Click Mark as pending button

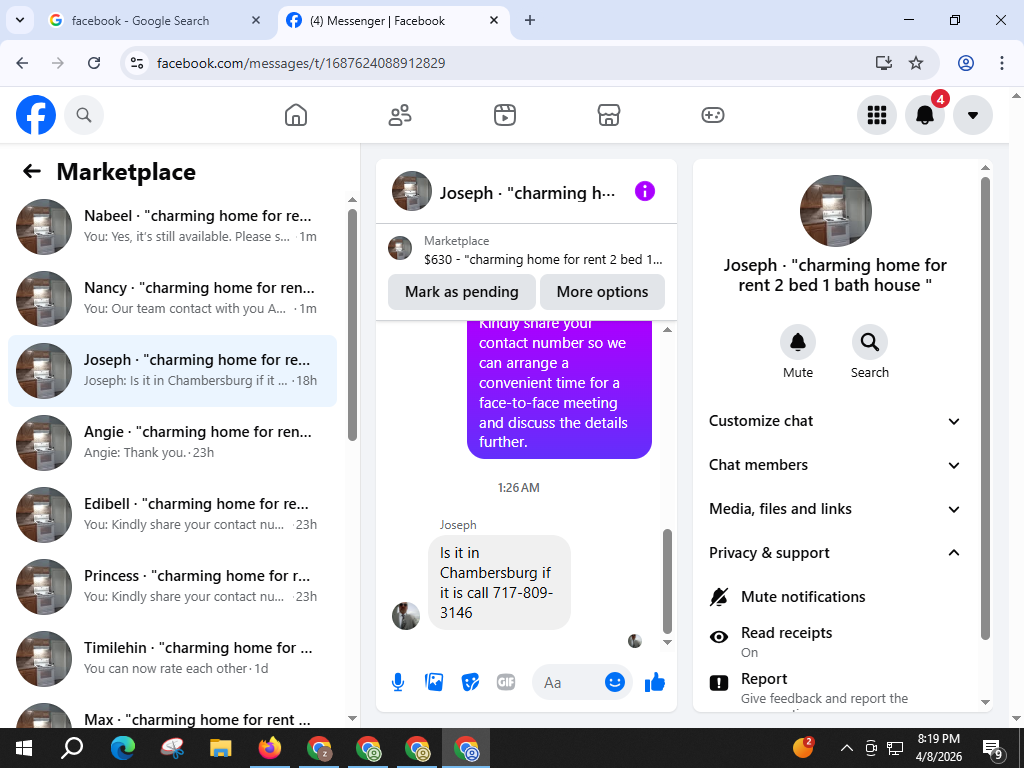(x=462, y=292)
